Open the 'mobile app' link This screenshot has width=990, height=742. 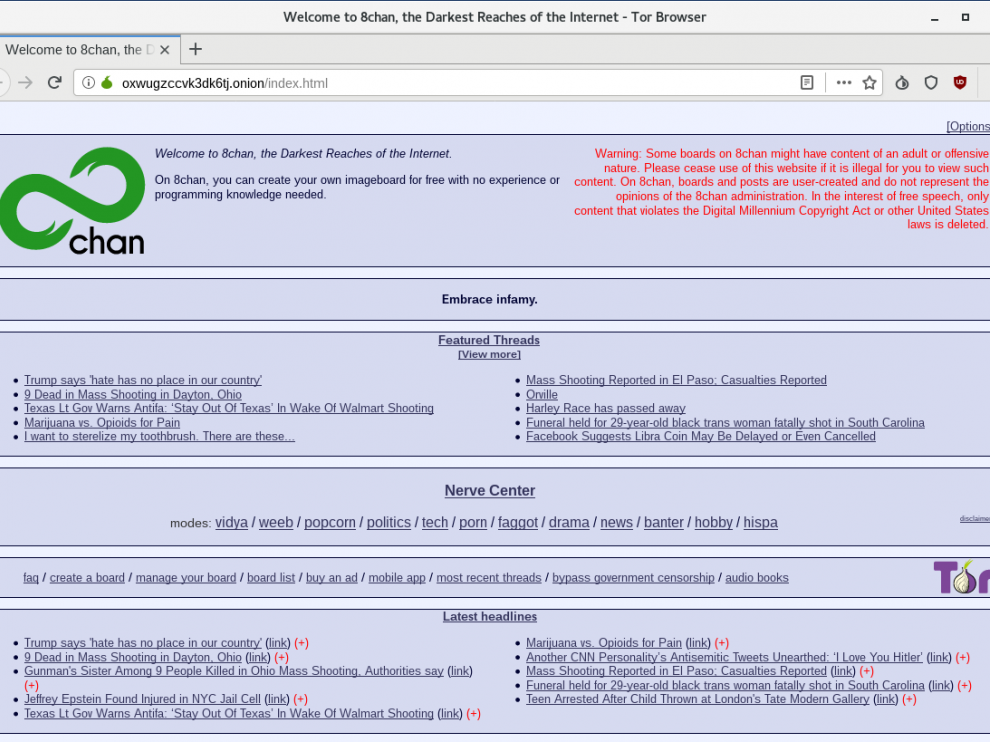(x=397, y=578)
